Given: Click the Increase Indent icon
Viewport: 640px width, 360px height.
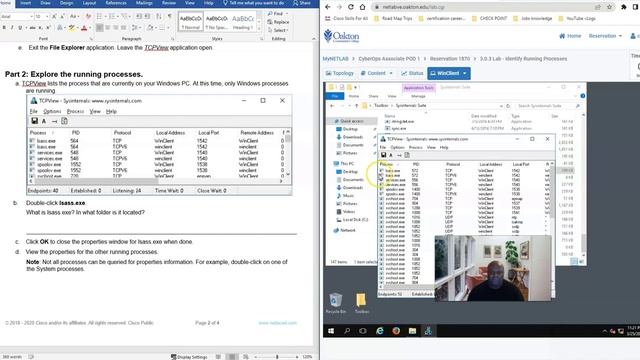Looking at the screenshot, I should [147, 16].
